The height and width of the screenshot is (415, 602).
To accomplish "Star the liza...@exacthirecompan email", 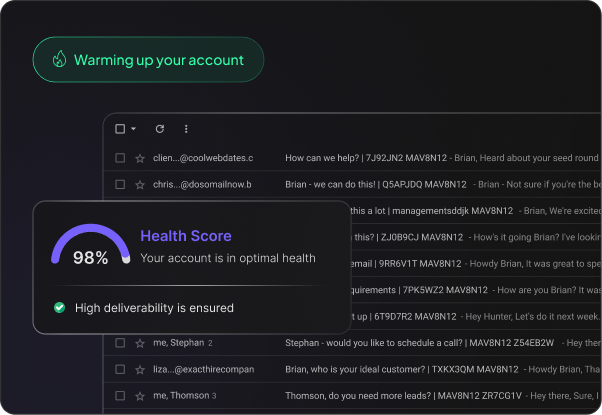I will (x=140, y=369).
